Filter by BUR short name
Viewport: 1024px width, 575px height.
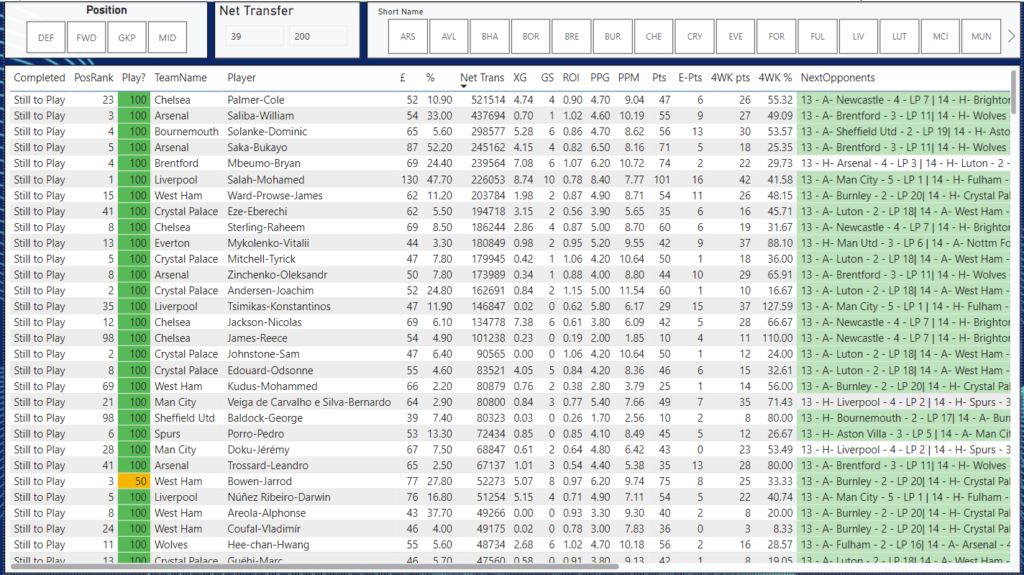613,37
